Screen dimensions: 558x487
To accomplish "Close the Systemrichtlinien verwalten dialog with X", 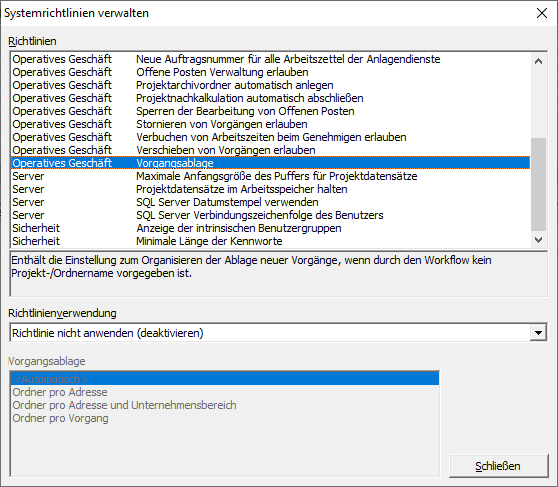I will (x=542, y=13).
